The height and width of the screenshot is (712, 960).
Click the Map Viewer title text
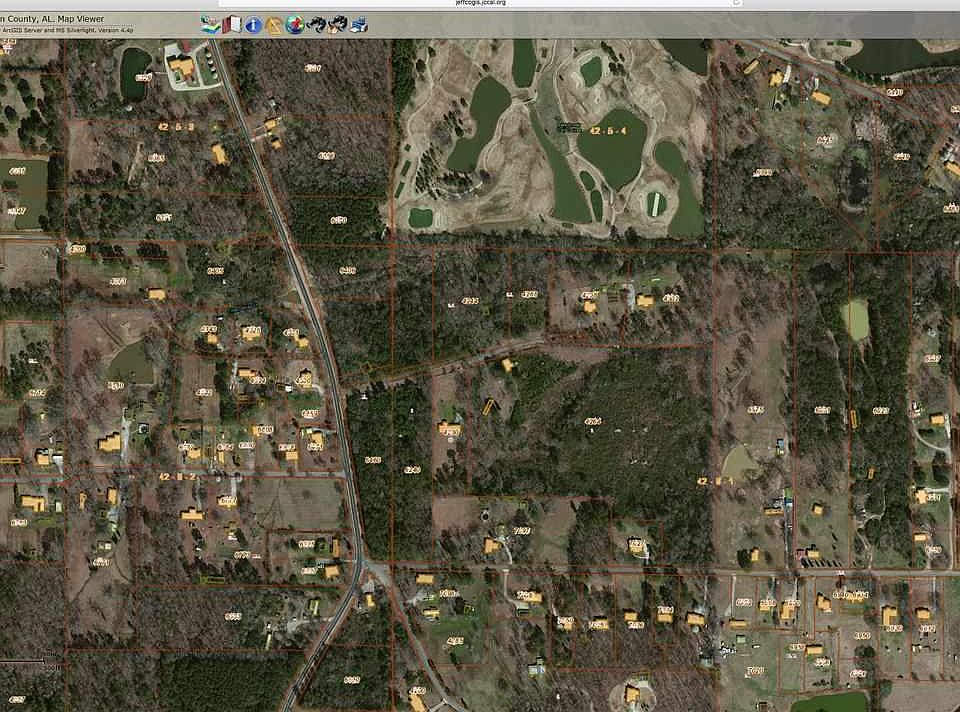pyautogui.click(x=52, y=19)
